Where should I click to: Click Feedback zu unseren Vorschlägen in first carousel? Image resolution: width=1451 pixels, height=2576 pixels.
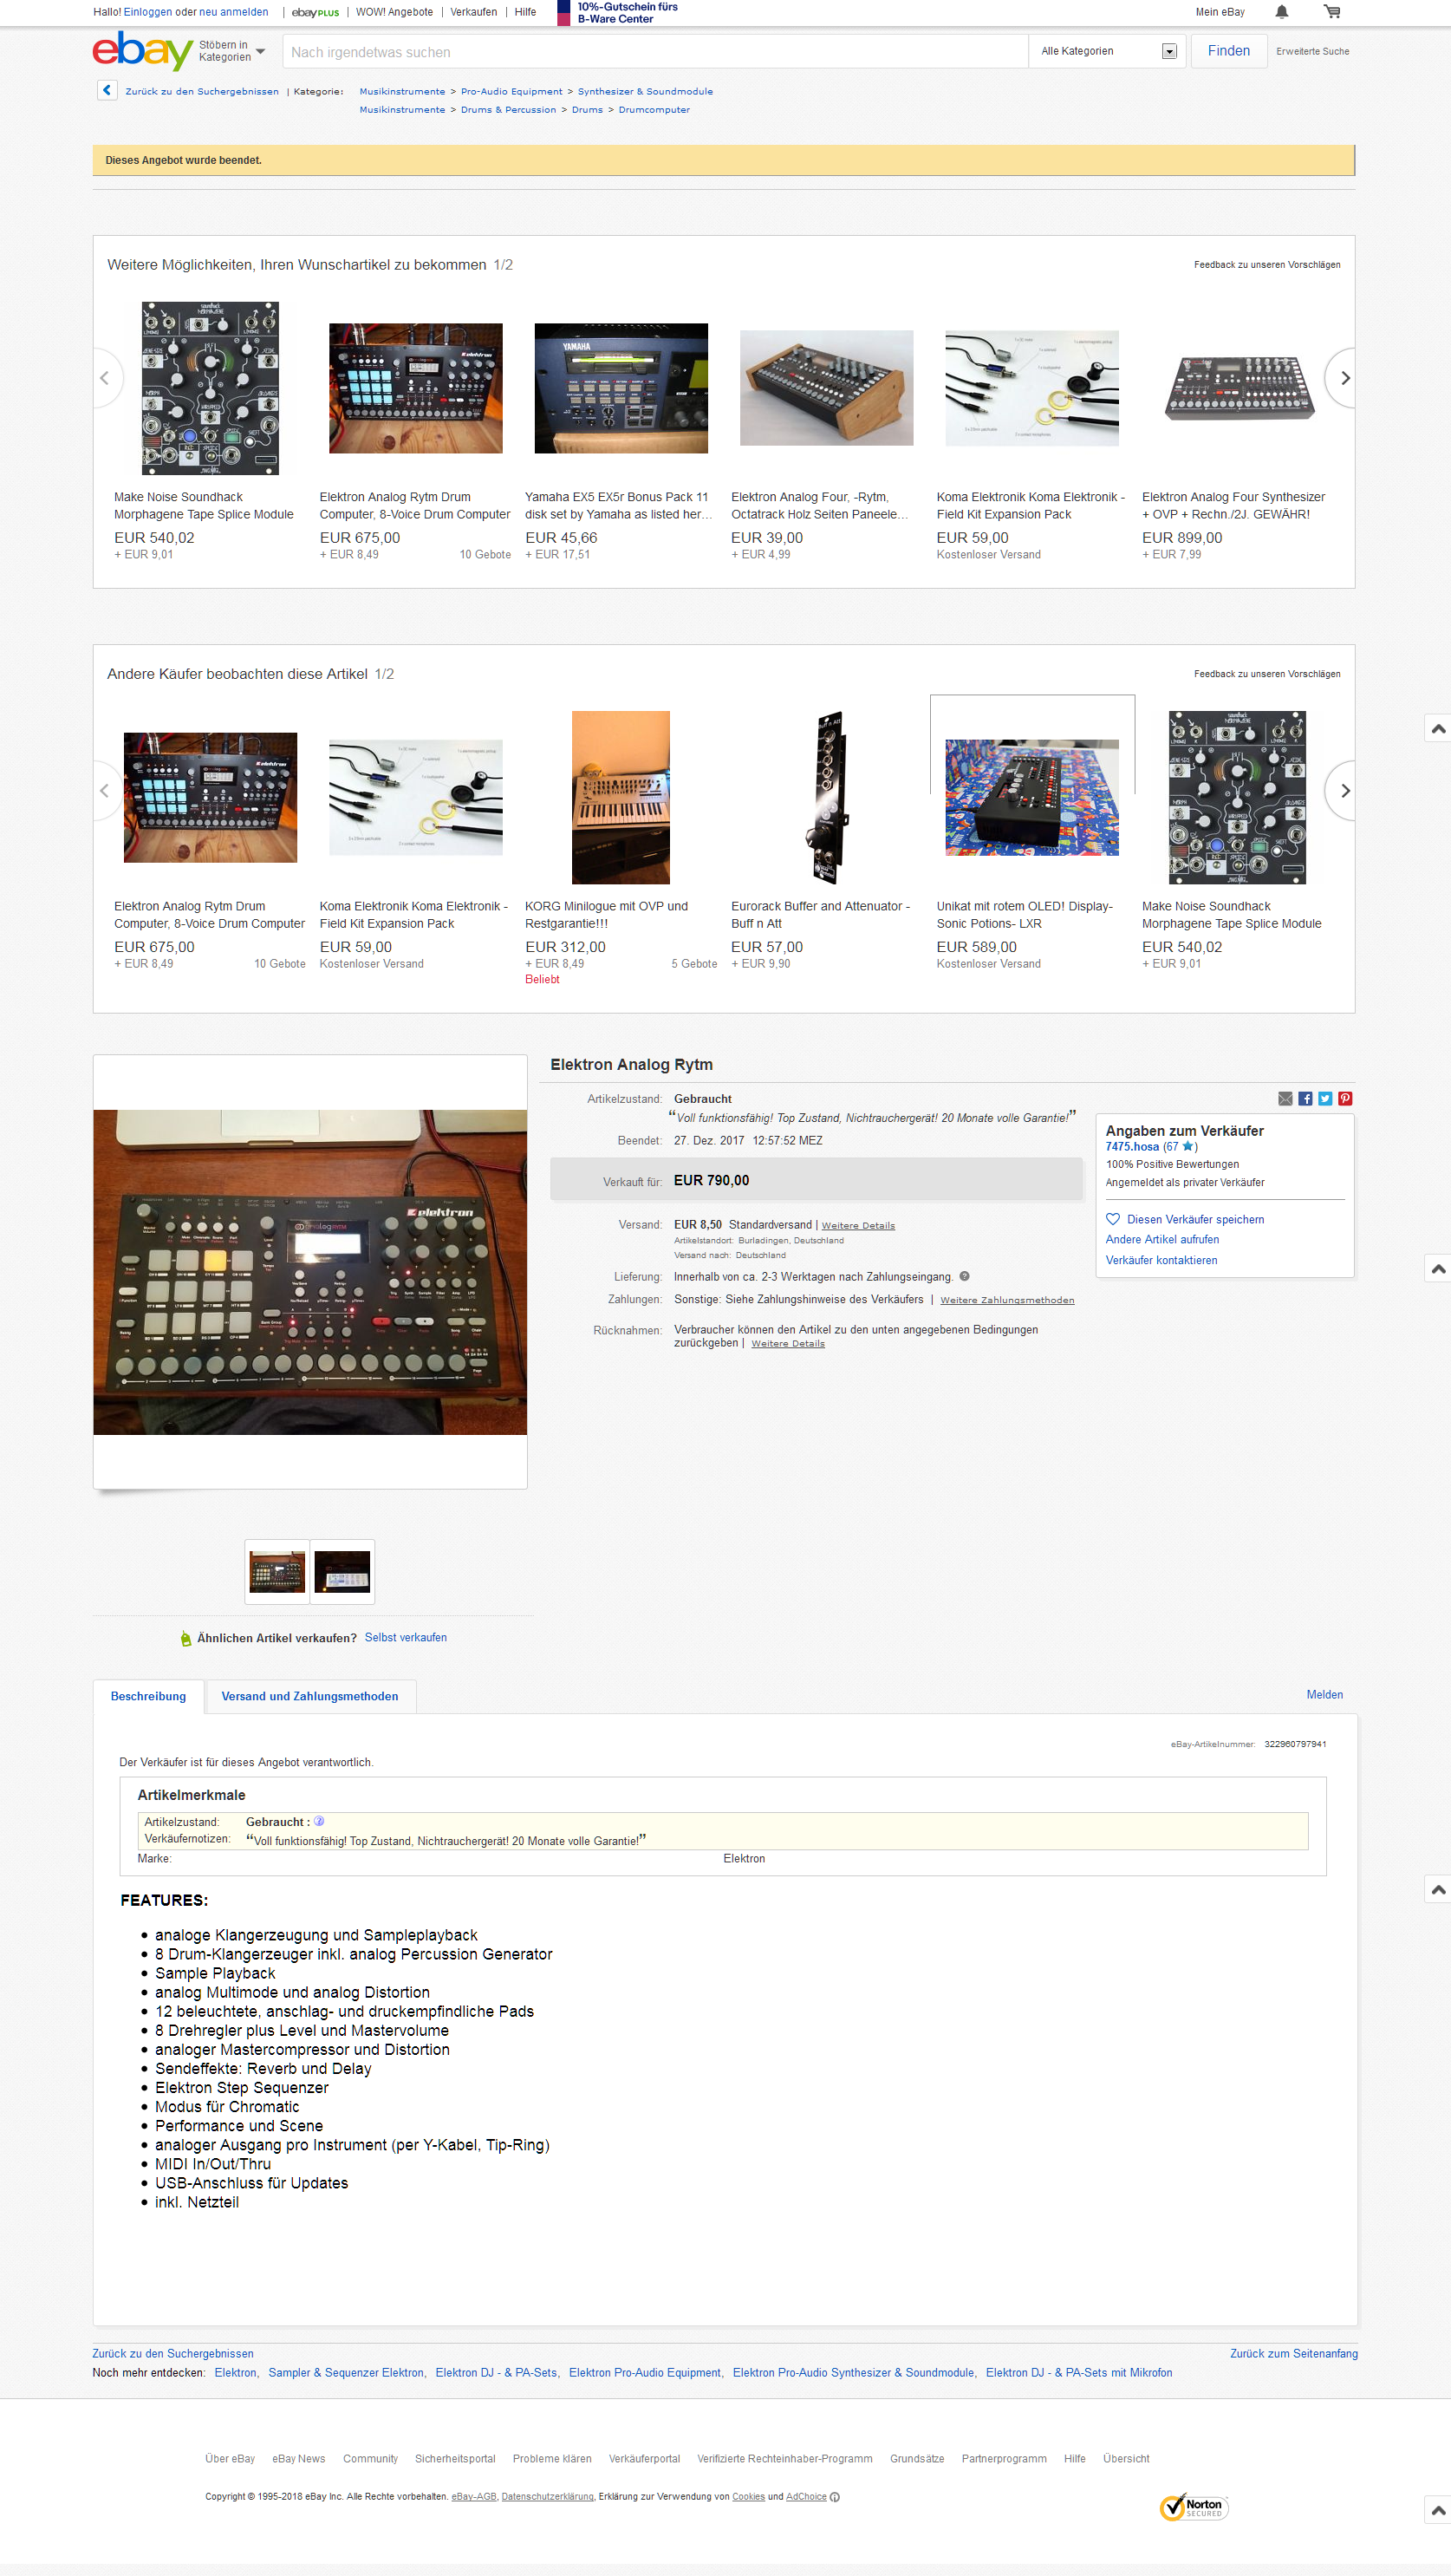click(x=1267, y=265)
